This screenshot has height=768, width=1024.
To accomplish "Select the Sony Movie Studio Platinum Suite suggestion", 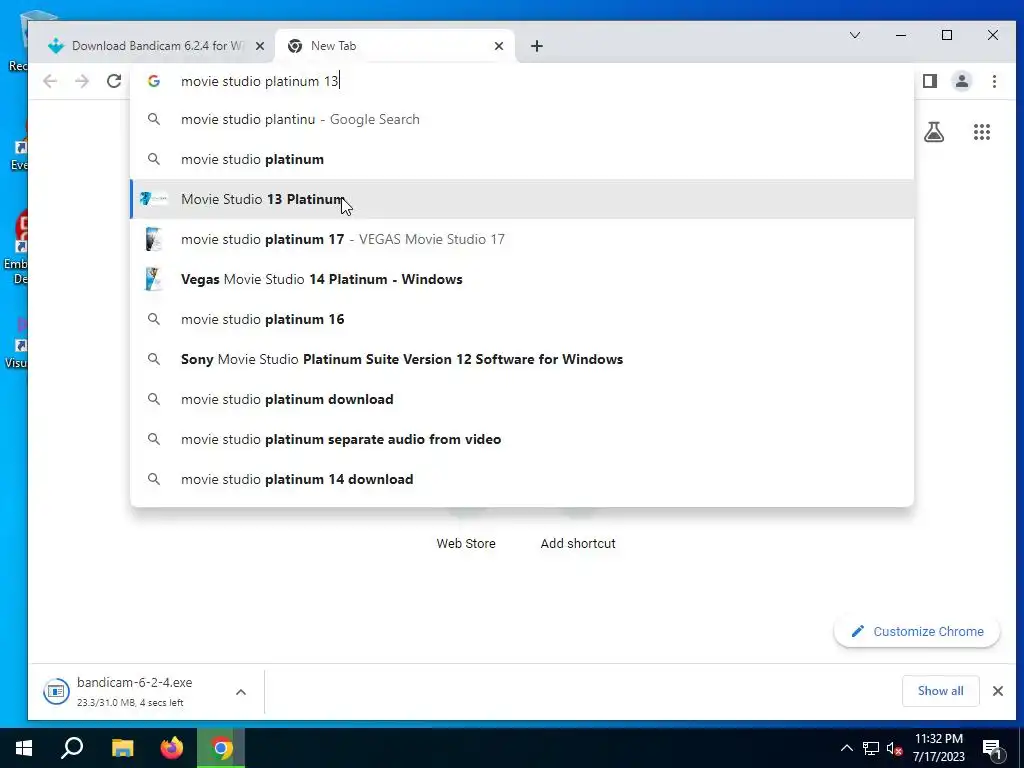I will (522, 359).
